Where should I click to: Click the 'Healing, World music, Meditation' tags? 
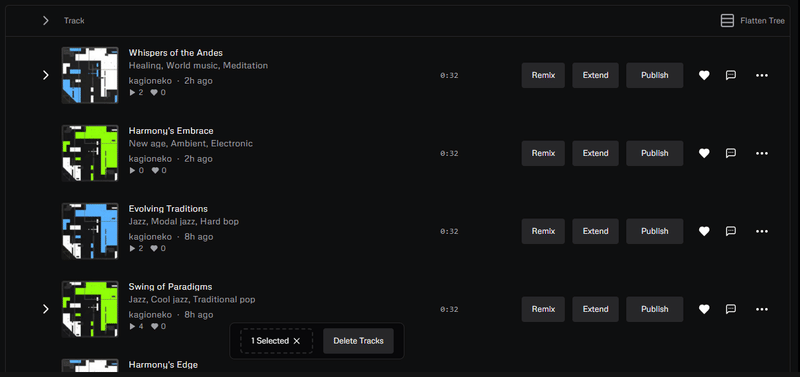click(x=198, y=66)
